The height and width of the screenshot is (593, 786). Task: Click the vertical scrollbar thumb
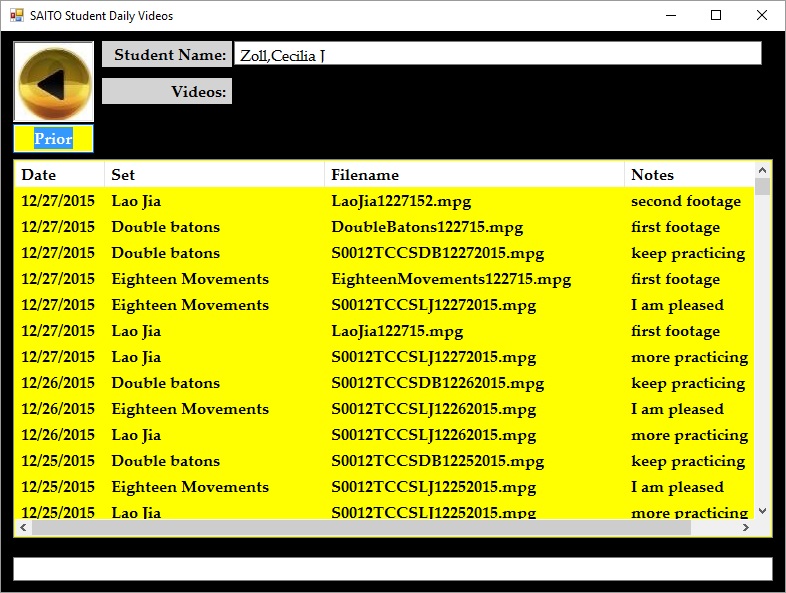tap(763, 187)
